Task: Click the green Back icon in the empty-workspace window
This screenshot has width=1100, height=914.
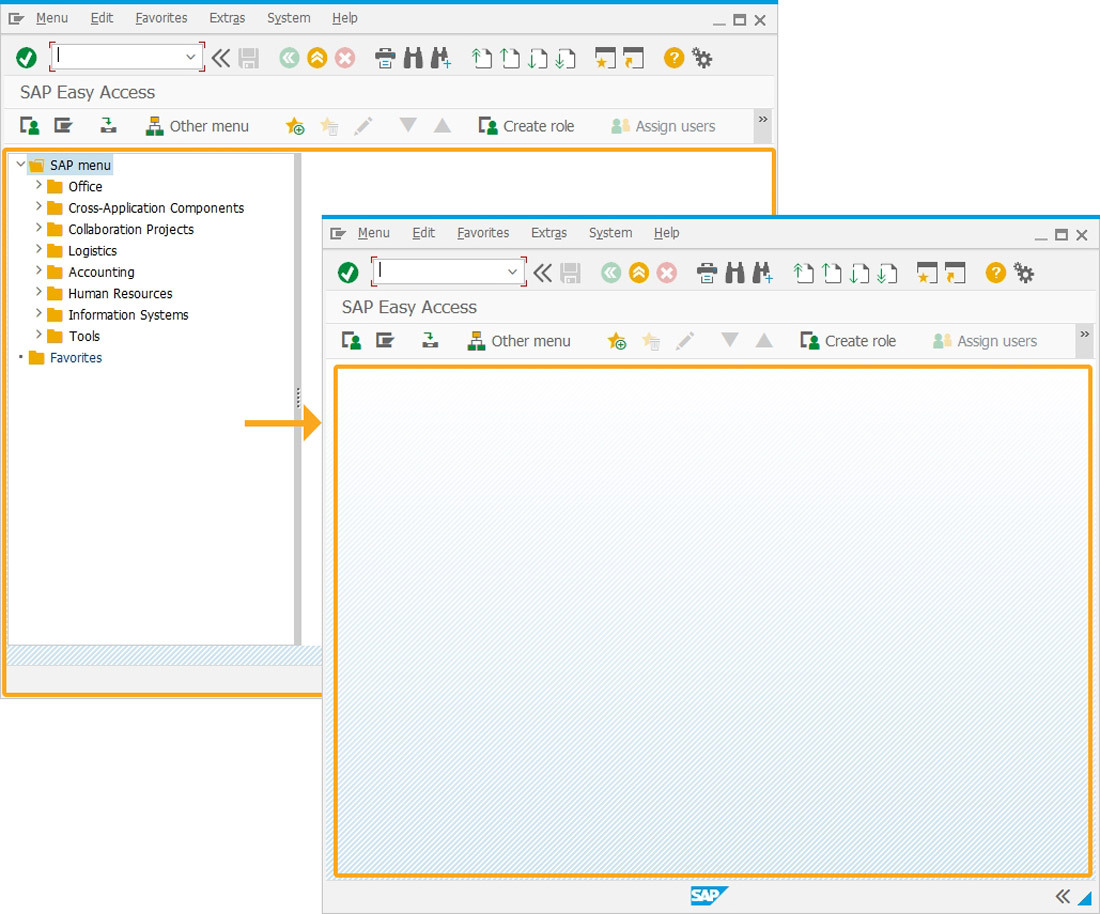Action: point(611,273)
